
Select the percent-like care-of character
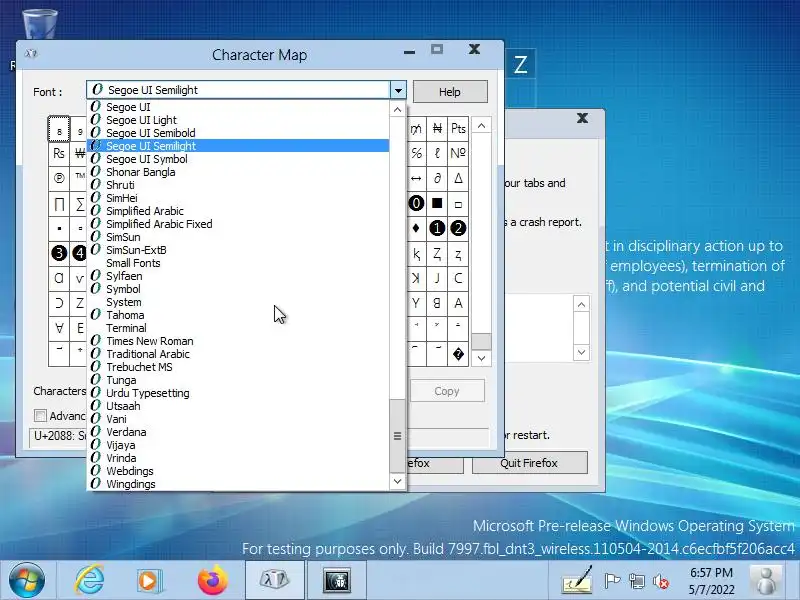click(x=416, y=153)
